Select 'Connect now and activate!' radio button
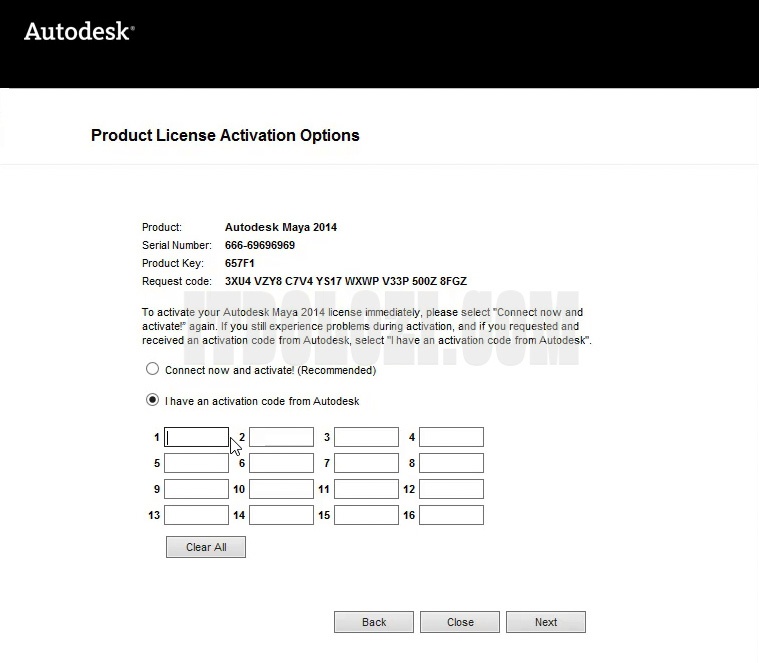Image resolution: width=759 pixels, height=663 pixels. (152, 369)
